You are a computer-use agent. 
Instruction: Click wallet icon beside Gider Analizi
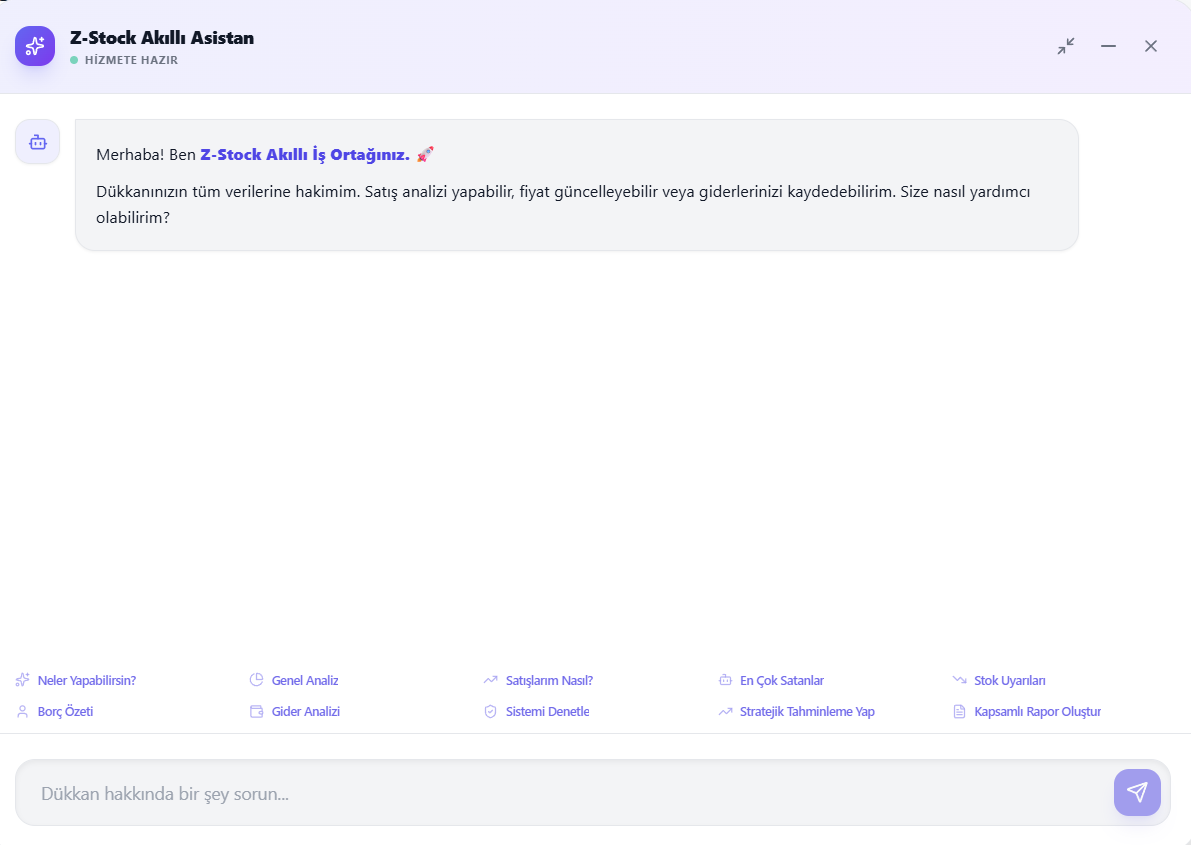click(256, 711)
